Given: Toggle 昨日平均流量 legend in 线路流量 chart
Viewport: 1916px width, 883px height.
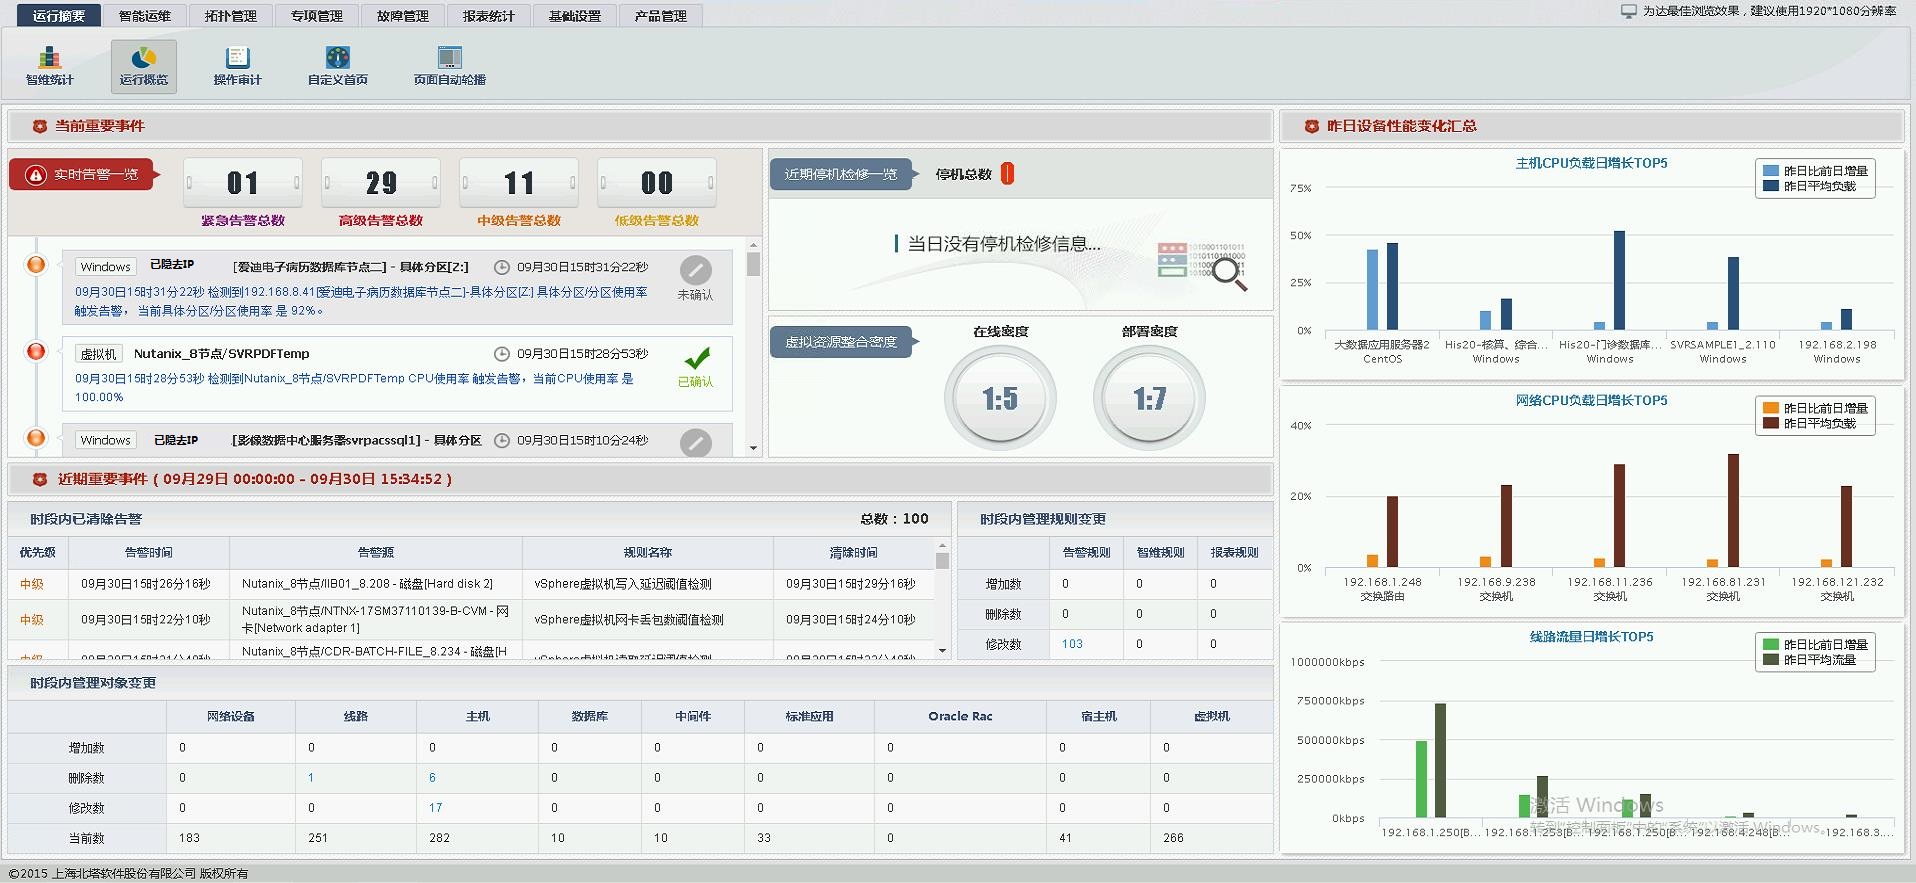Looking at the screenshot, I should tap(1770, 660).
